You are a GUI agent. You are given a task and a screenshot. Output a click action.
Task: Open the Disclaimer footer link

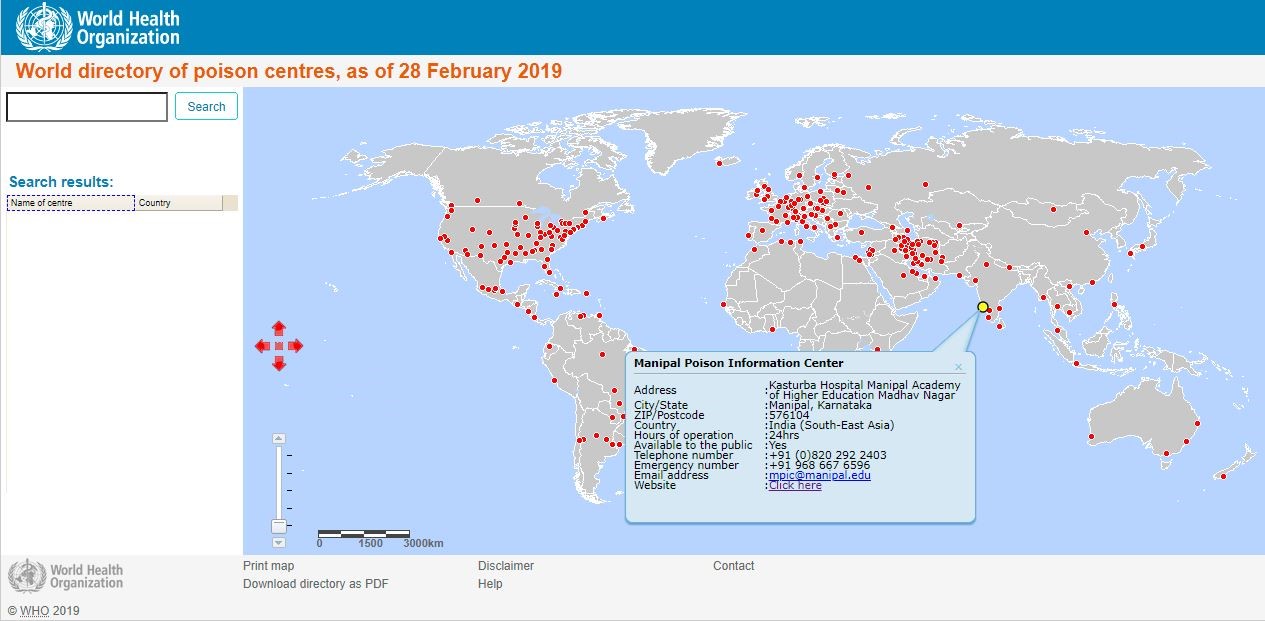505,566
